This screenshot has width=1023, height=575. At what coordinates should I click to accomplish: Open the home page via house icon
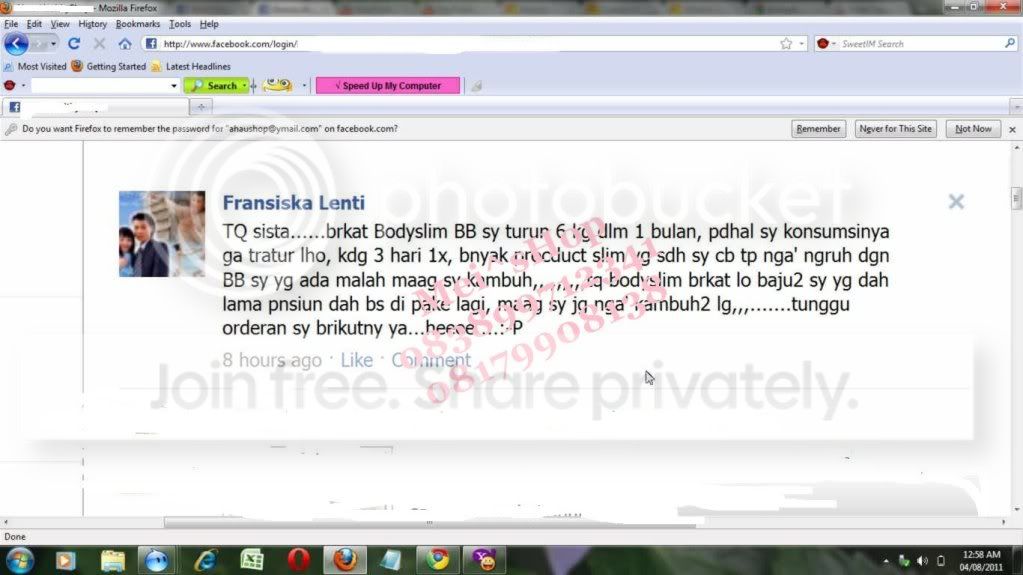pyautogui.click(x=125, y=44)
